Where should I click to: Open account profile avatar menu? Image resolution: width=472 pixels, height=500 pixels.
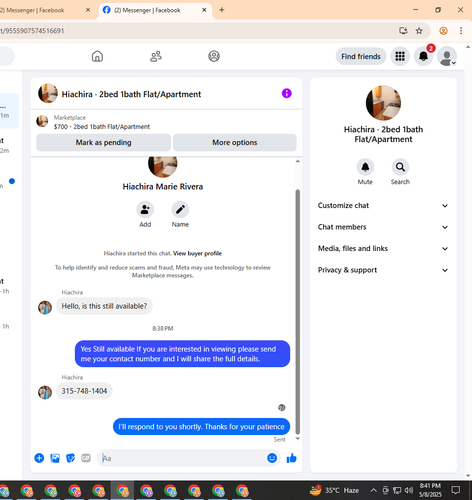pos(447,56)
